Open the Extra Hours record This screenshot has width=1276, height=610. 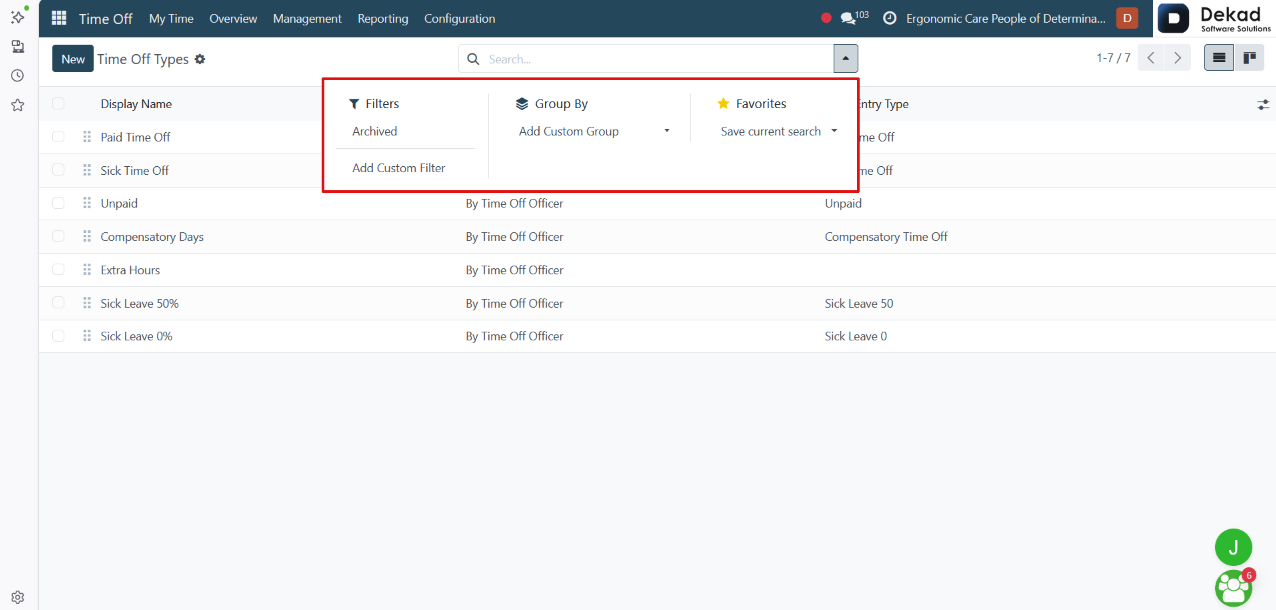[130, 270]
